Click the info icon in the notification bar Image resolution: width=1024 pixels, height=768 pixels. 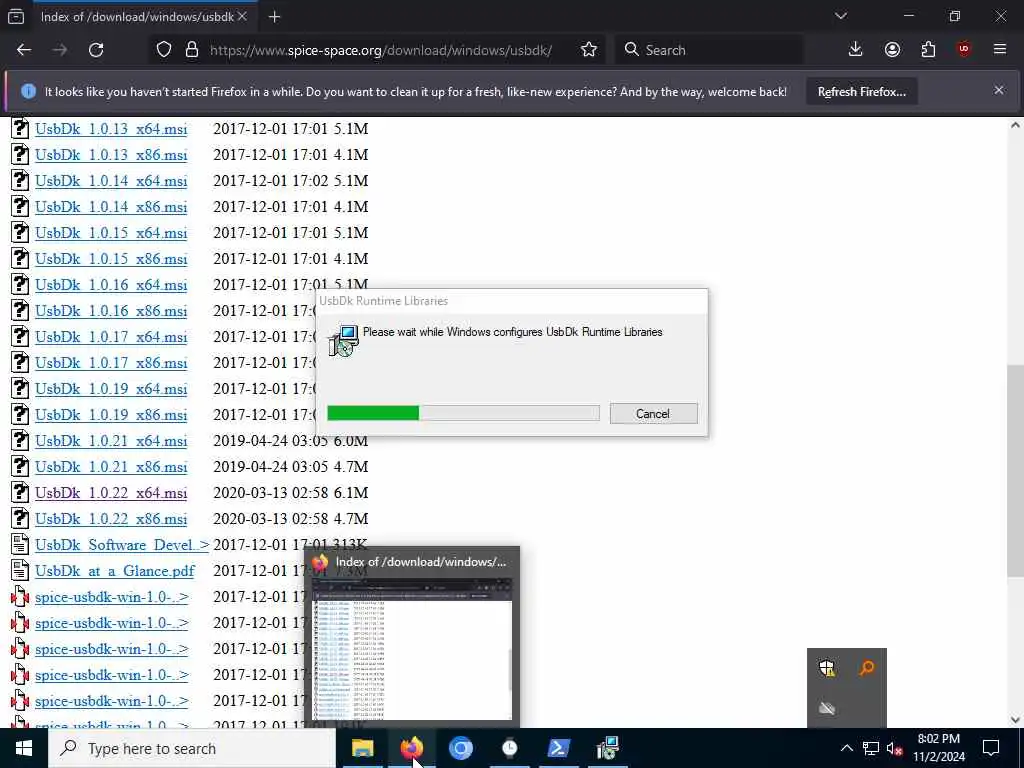pos(28,91)
